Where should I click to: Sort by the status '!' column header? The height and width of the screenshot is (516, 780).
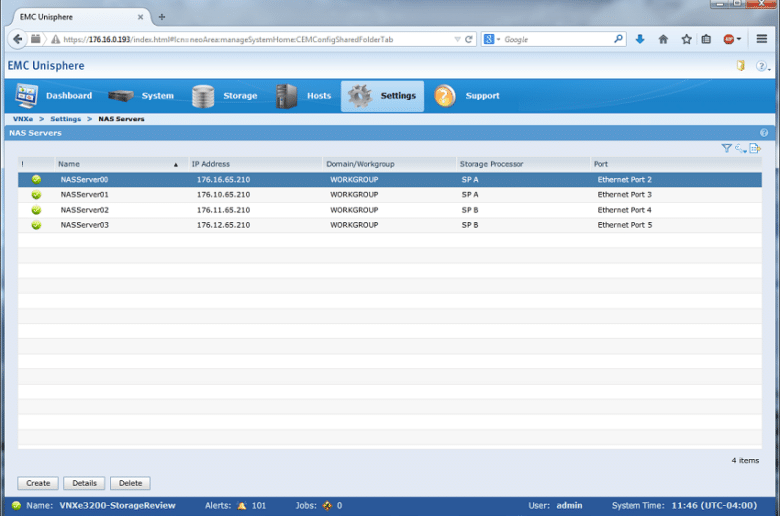[x=36, y=164]
